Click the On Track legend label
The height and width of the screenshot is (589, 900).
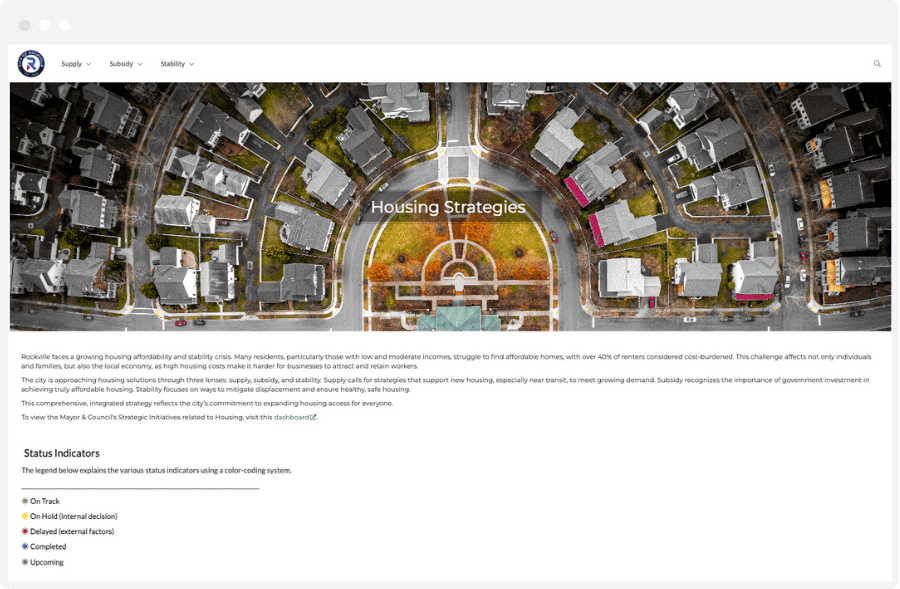pos(44,501)
